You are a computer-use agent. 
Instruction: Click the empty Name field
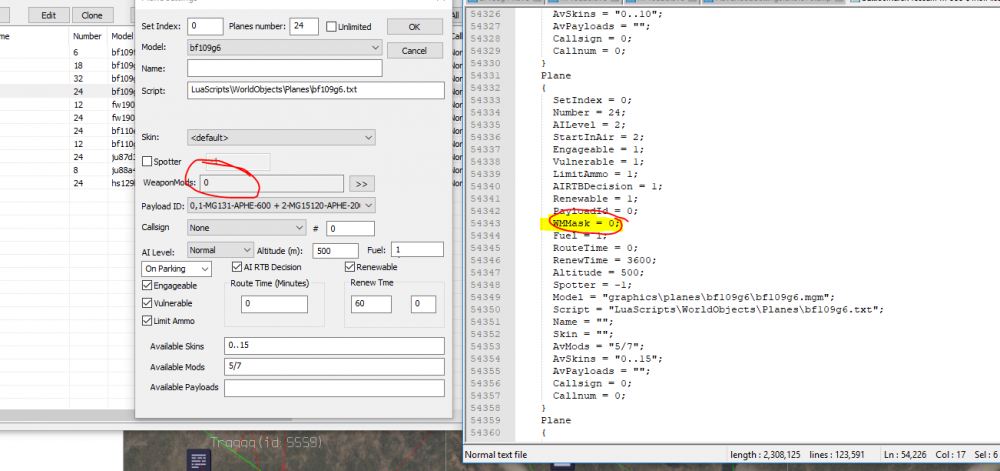click(284, 68)
